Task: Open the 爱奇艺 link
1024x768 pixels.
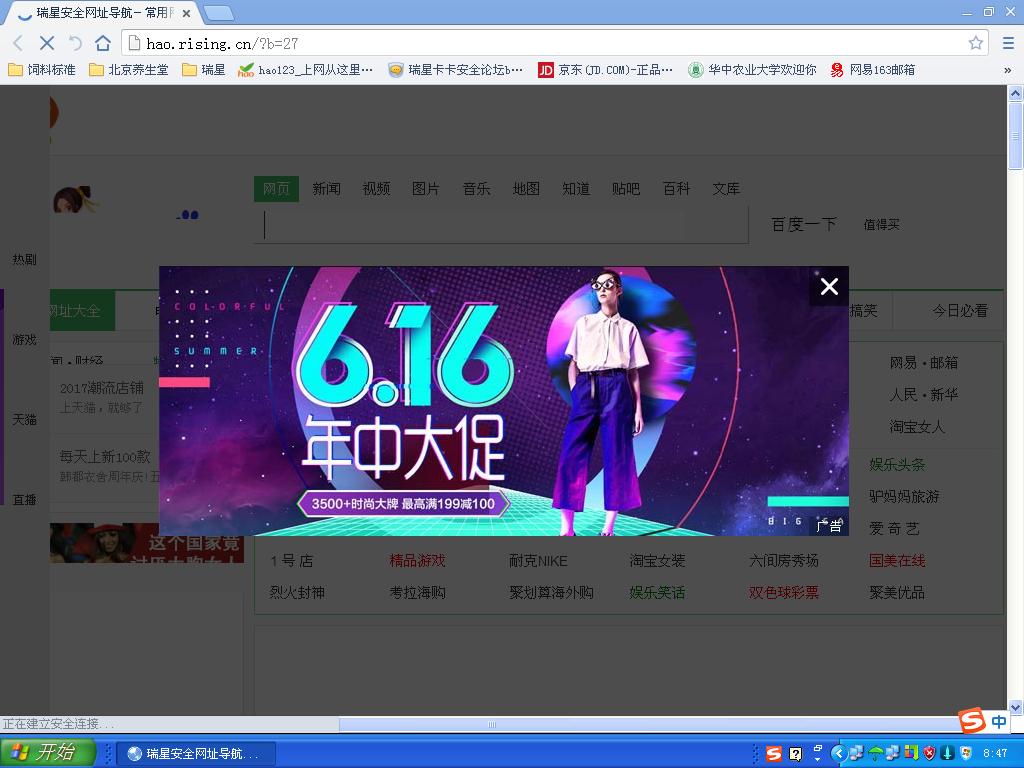Action: 893,528
